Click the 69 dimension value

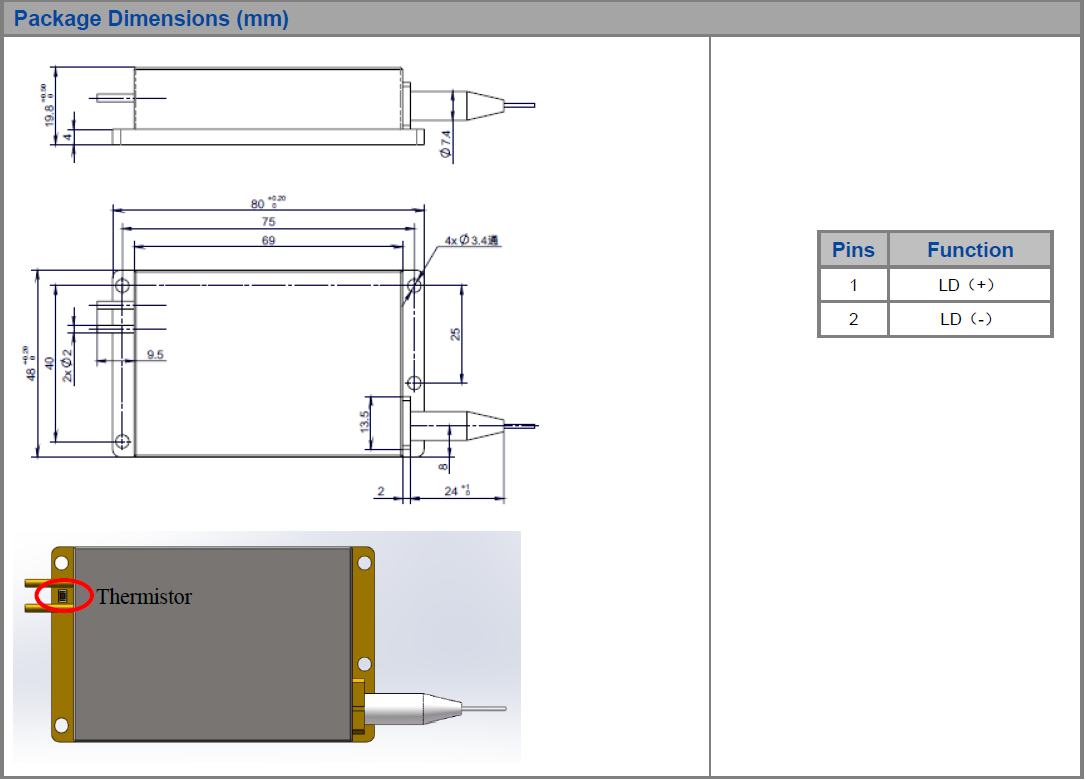[x=268, y=240]
